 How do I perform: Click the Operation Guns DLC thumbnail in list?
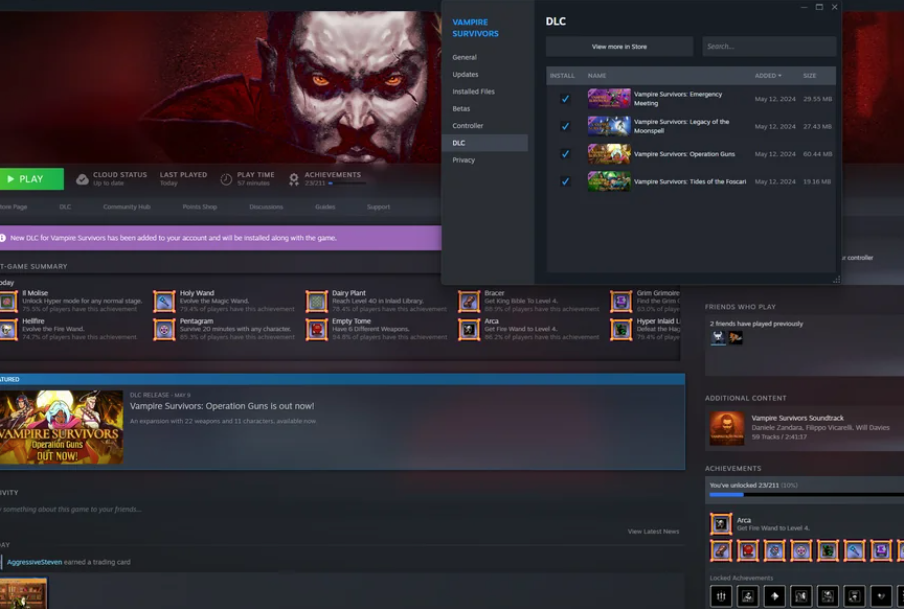click(609, 154)
